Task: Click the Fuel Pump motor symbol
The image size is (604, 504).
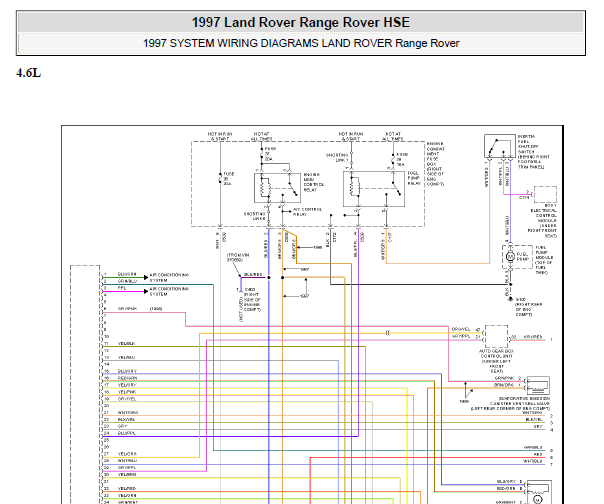Action: [510, 256]
